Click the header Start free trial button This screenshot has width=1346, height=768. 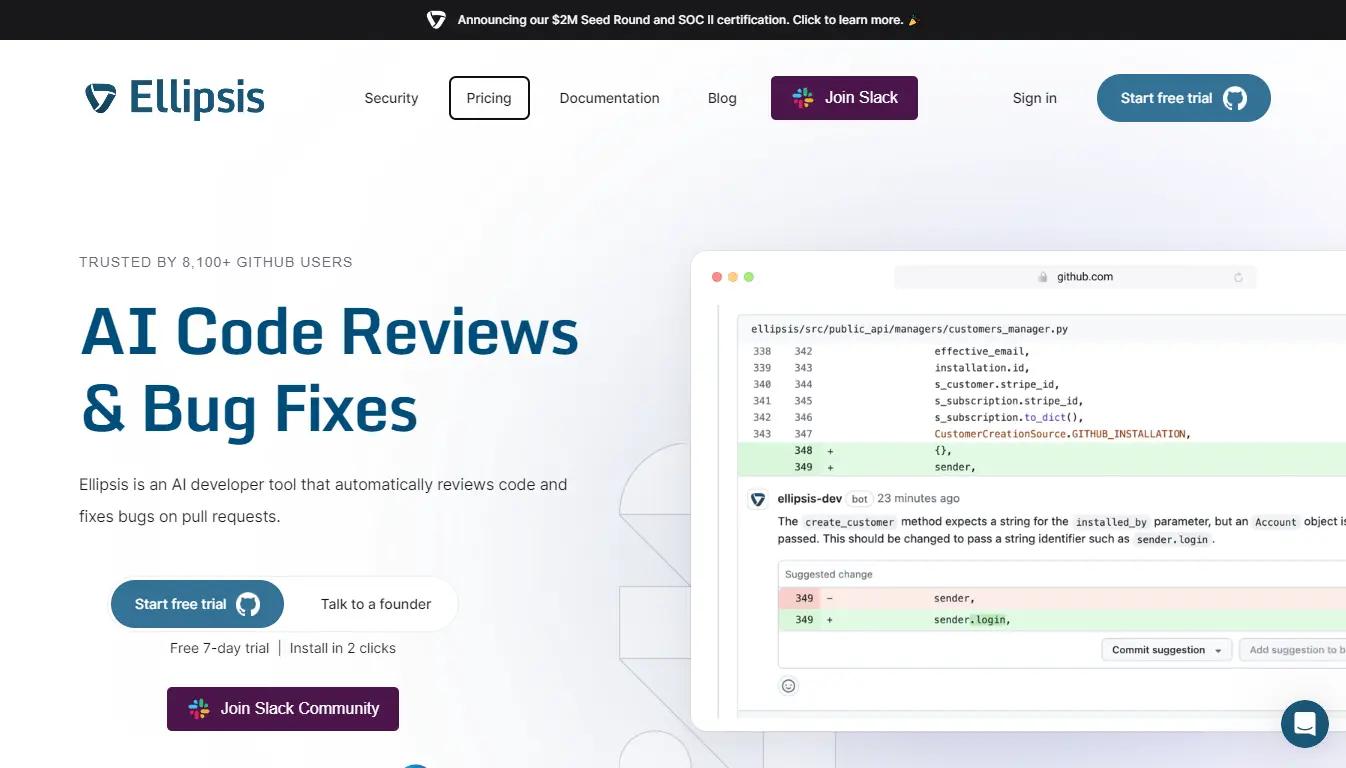point(1183,98)
